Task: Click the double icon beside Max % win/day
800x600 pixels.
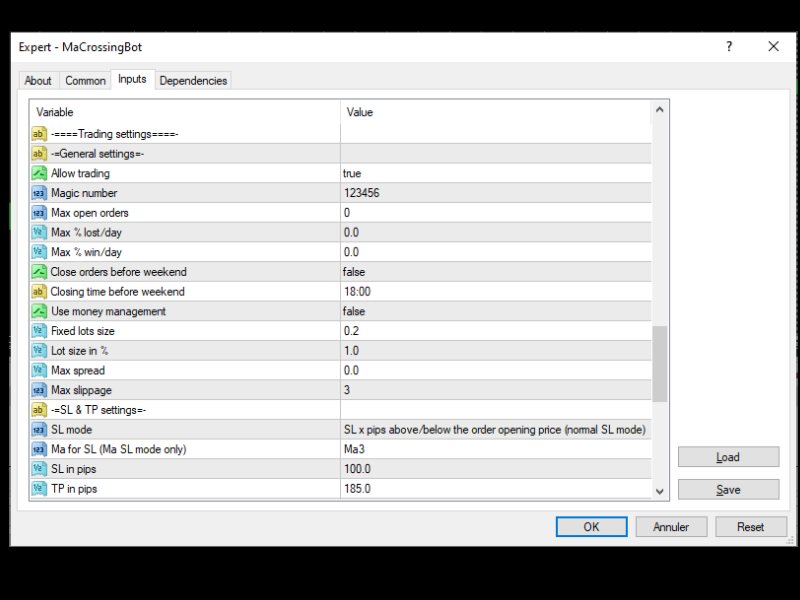Action: [x=39, y=252]
